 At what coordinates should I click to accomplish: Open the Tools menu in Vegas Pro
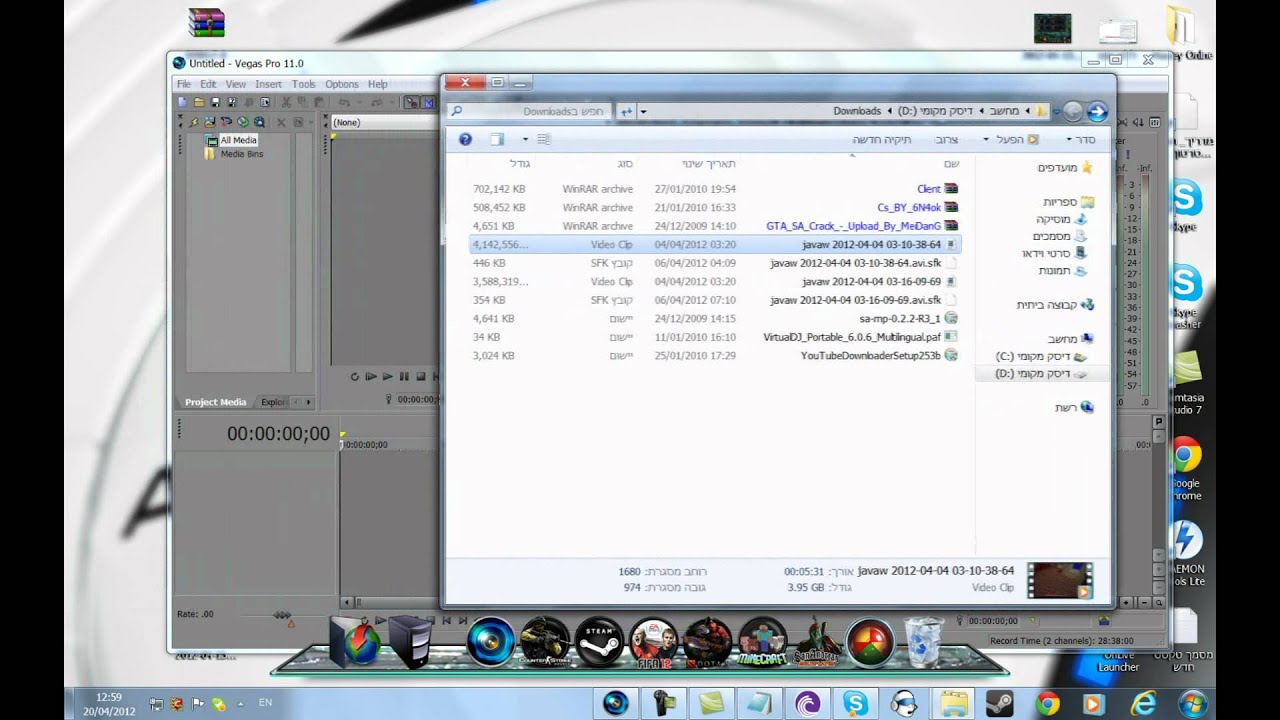point(303,84)
